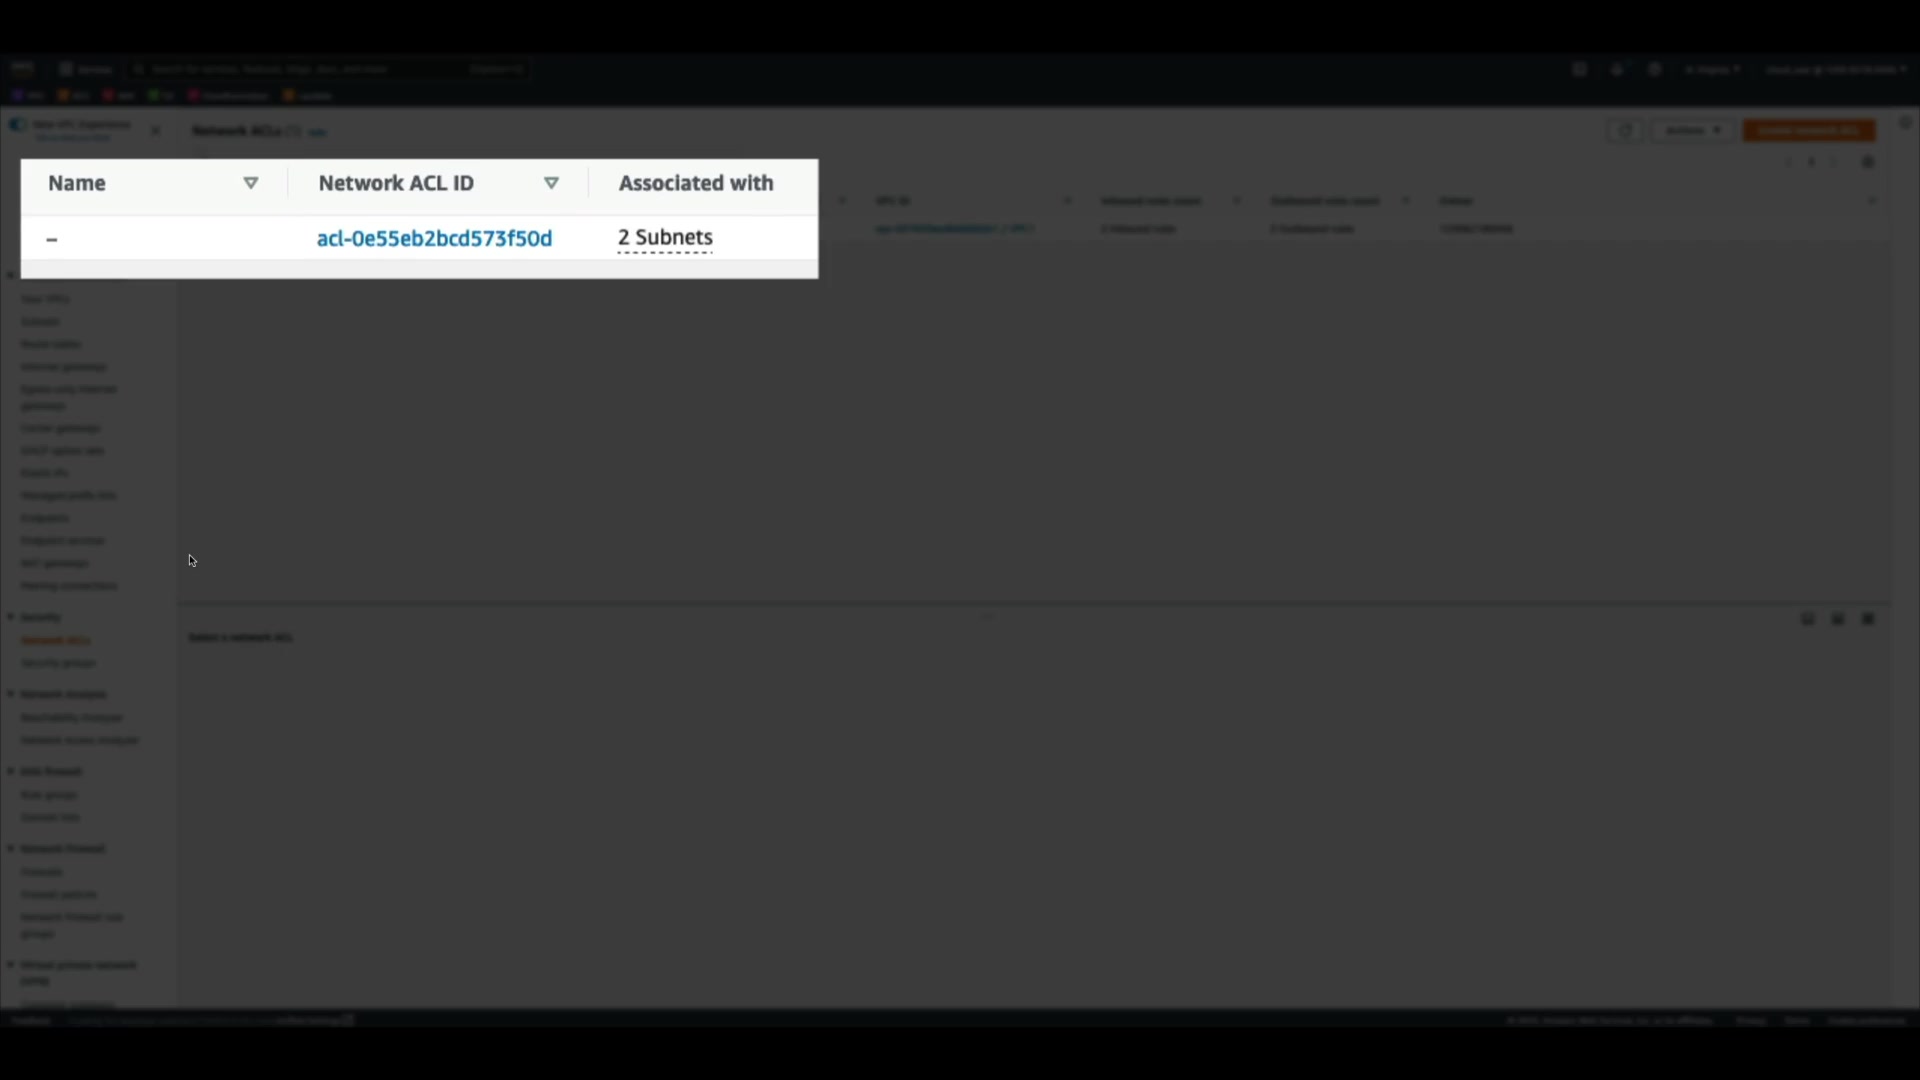Image resolution: width=1920 pixels, height=1080 pixels.
Task: Open Security groups in sidebar
Action: coord(58,663)
